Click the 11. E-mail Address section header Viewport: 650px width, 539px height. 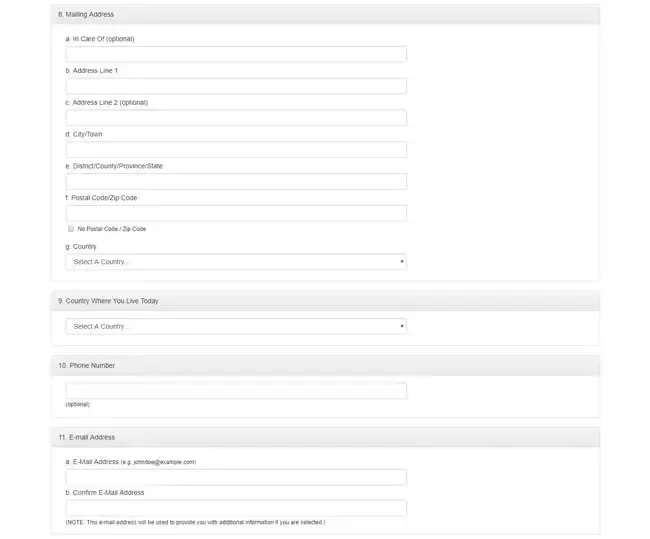point(325,437)
